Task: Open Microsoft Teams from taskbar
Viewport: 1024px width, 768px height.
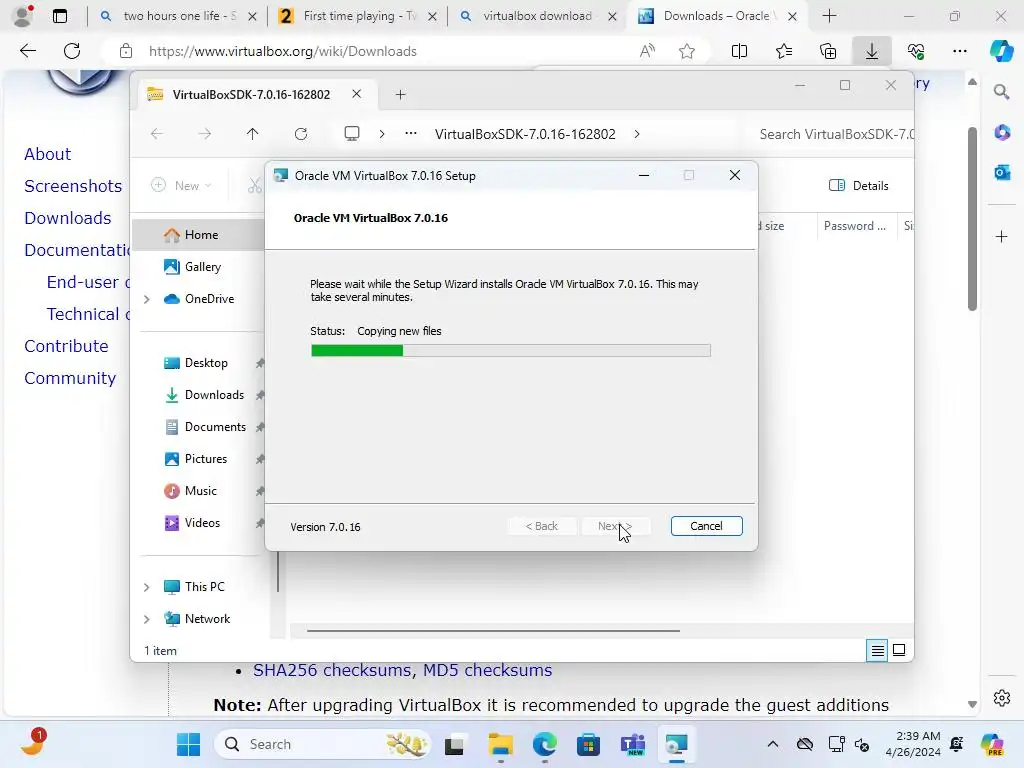Action: (632, 744)
